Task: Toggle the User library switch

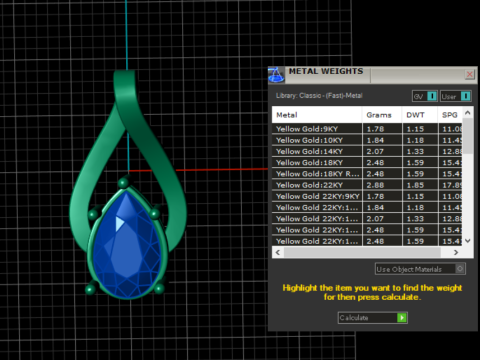Action: [455, 96]
